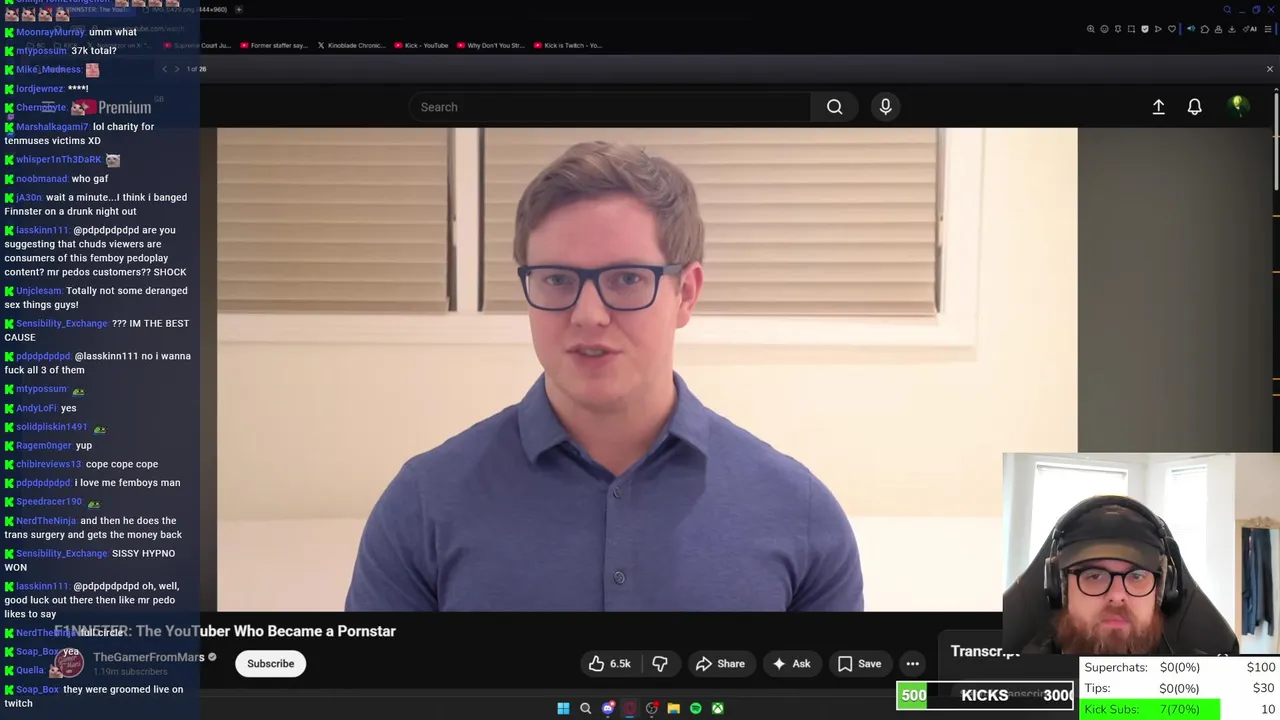Viewport: 1280px width, 720px height.
Task: Like the video with 6.5k likes
Action: coord(609,664)
